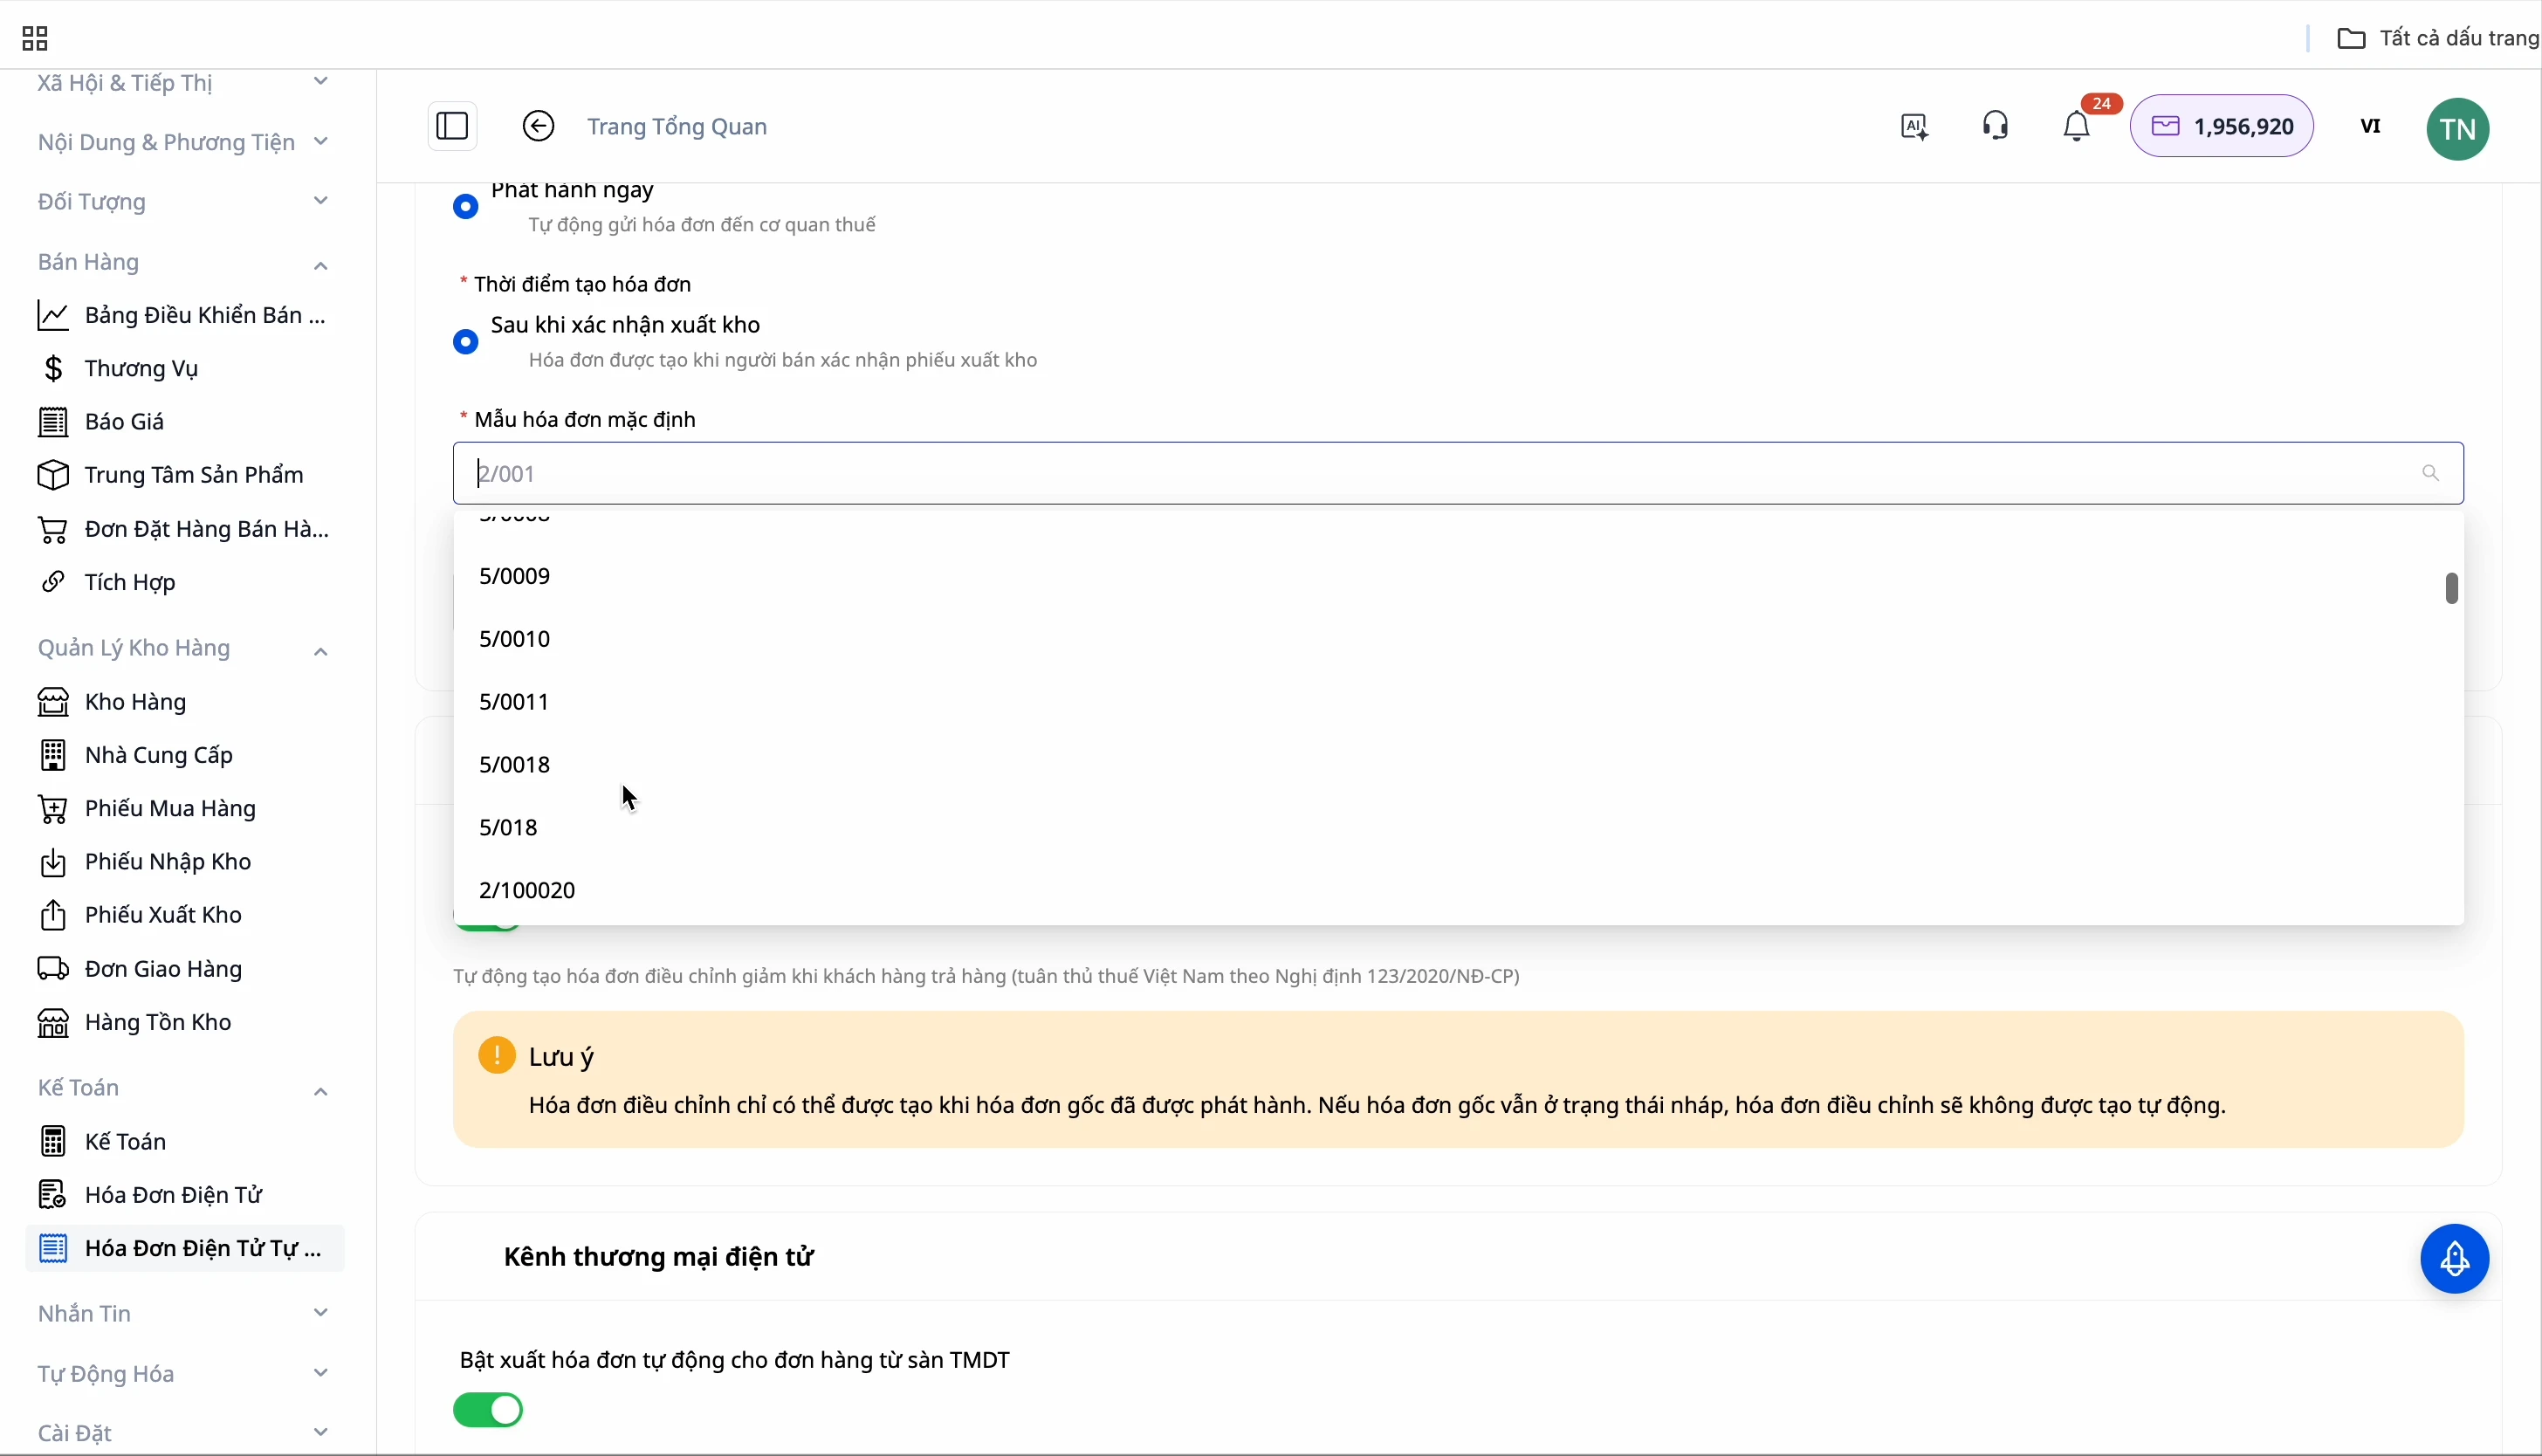Click the notification bell icon

(2077, 127)
